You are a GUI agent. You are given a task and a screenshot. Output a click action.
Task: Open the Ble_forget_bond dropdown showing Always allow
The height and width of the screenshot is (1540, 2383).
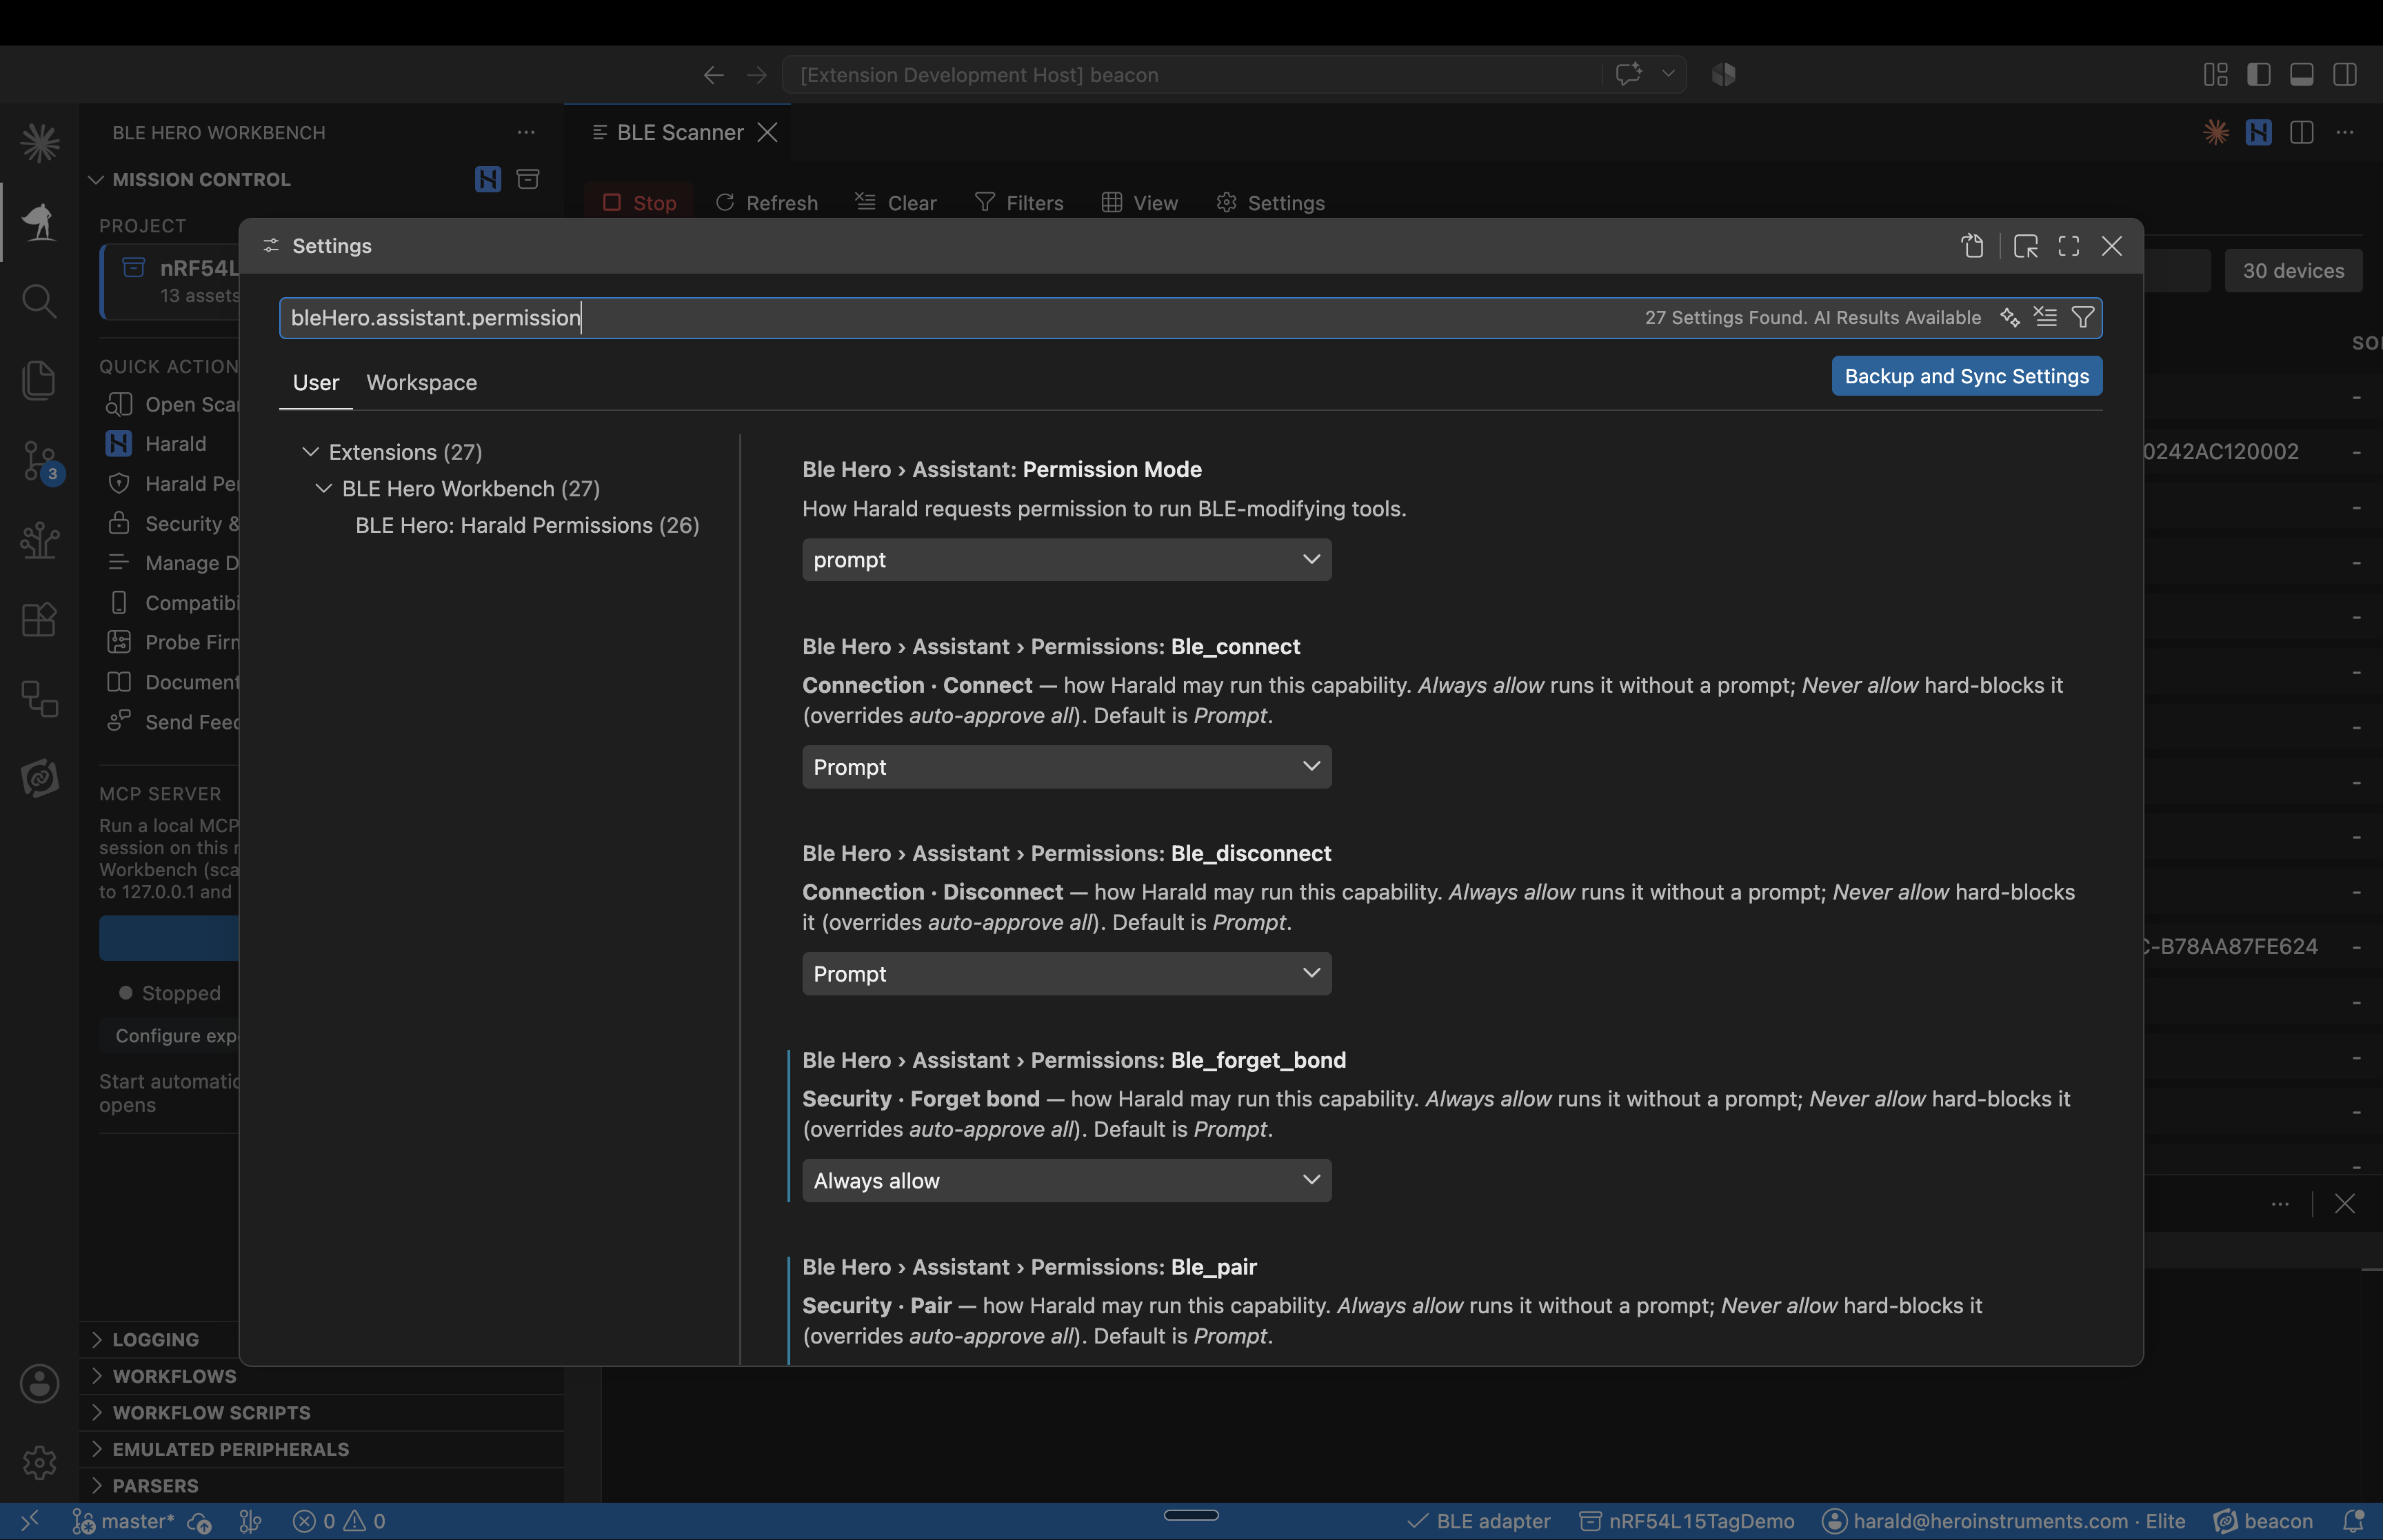pos(1066,1181)
